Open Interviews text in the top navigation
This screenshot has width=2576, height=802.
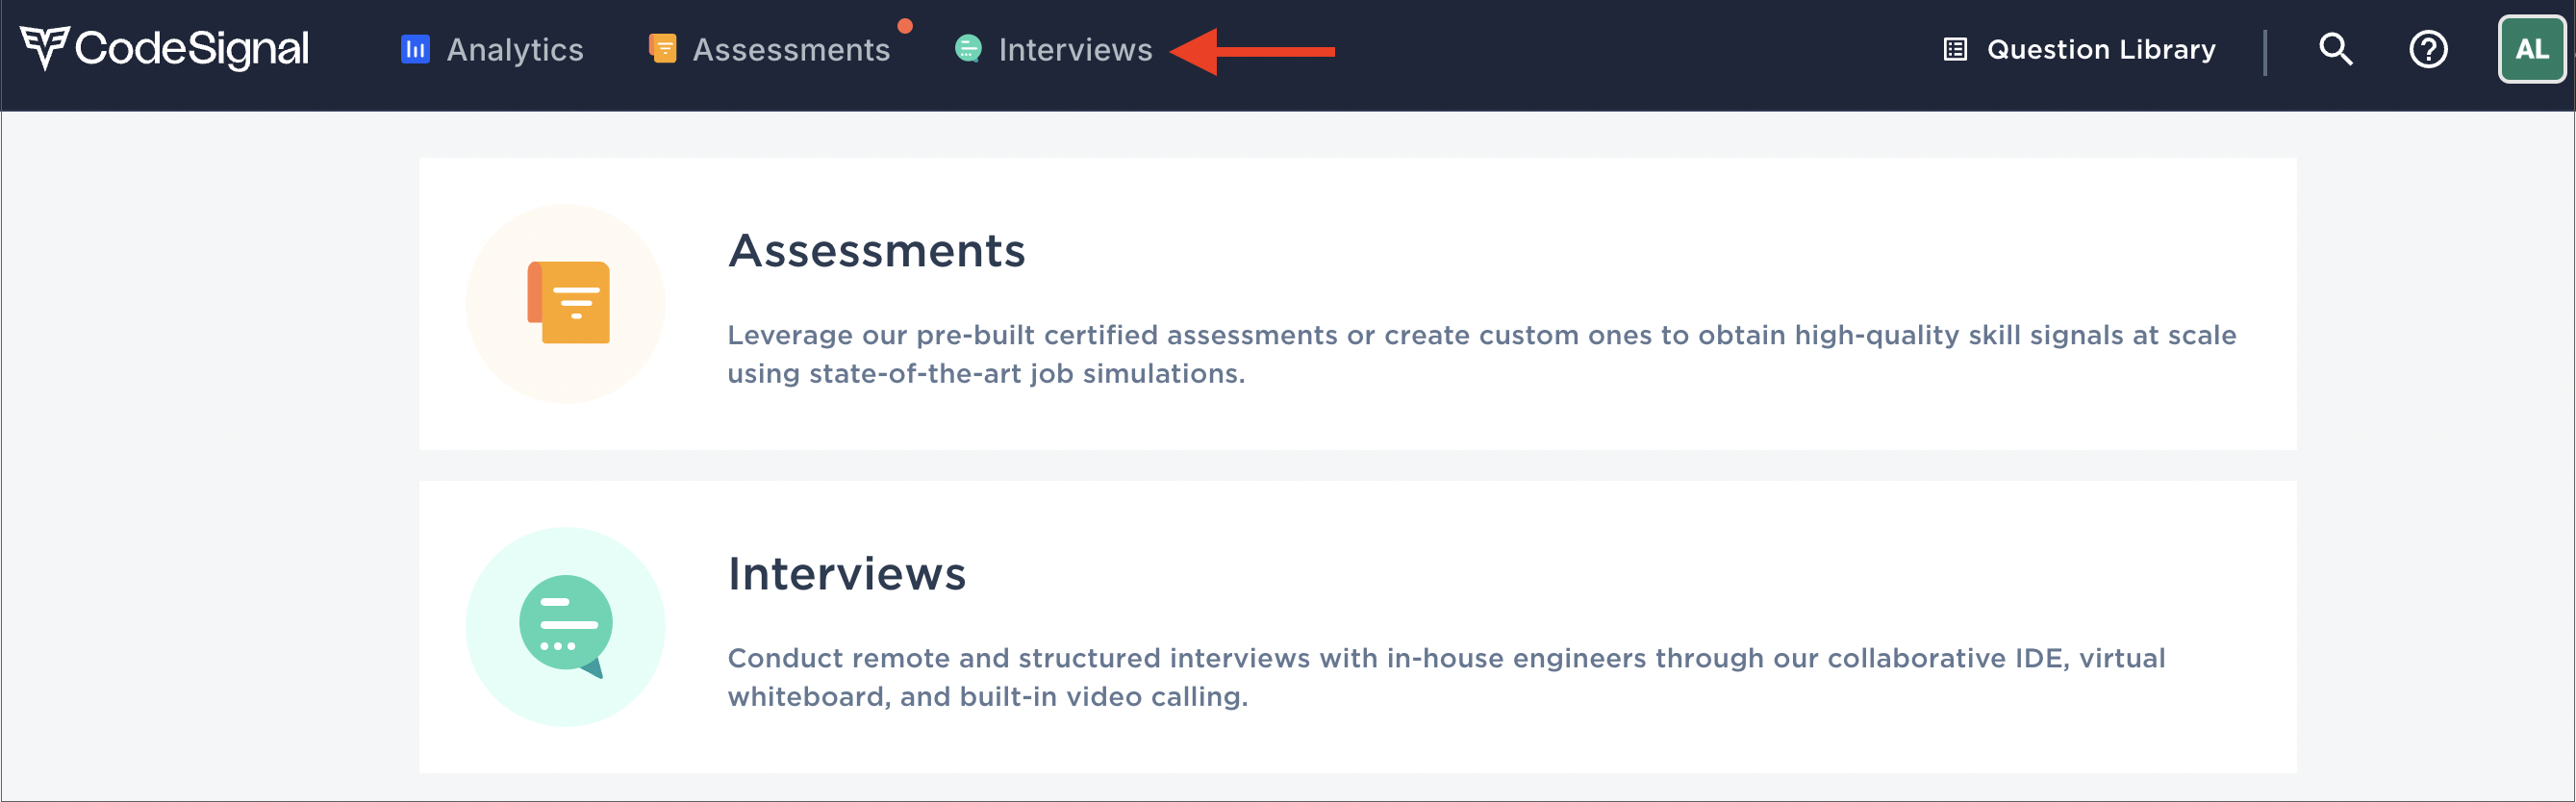tap(1075, 50)
